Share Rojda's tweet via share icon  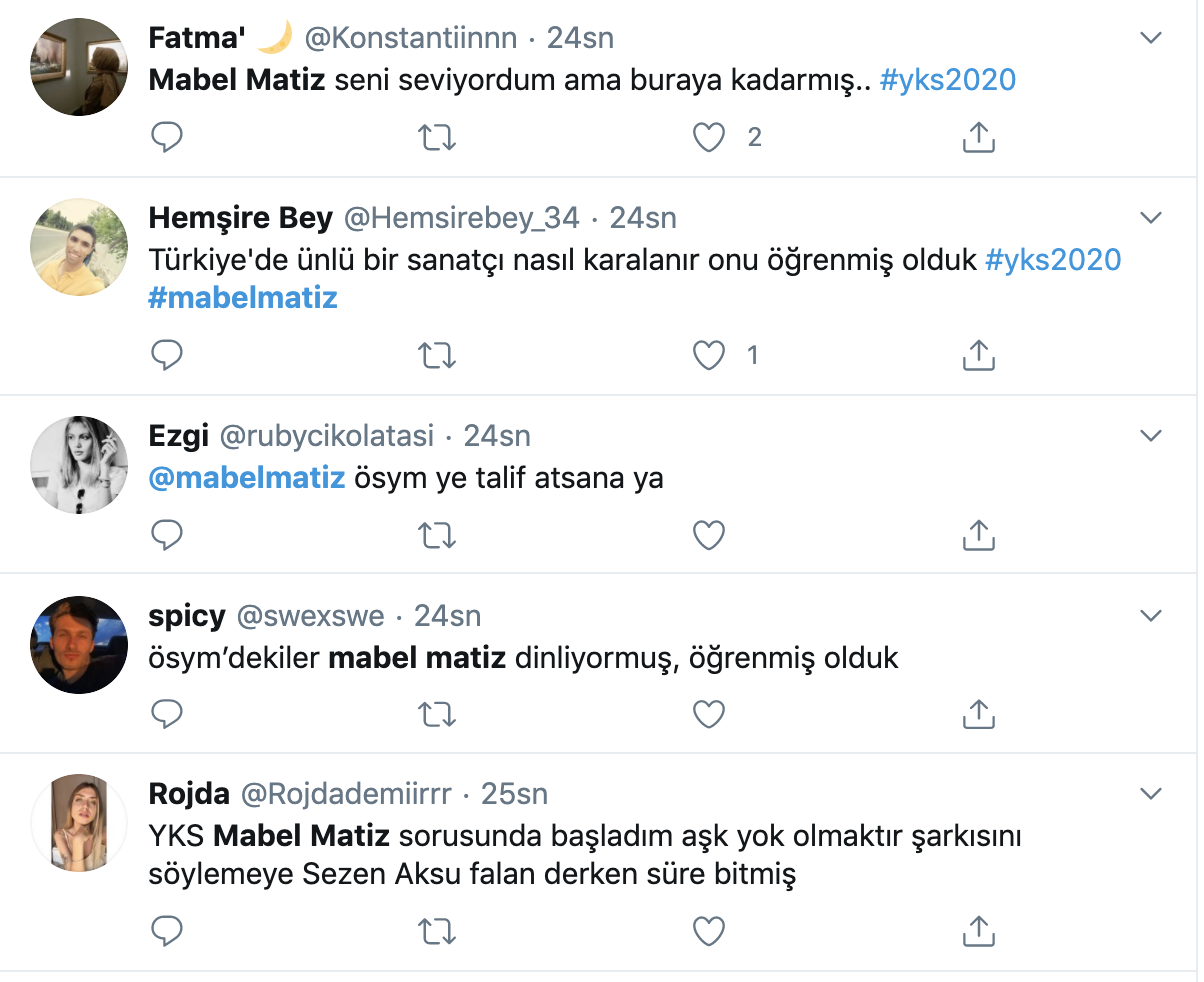coord(978,931)
